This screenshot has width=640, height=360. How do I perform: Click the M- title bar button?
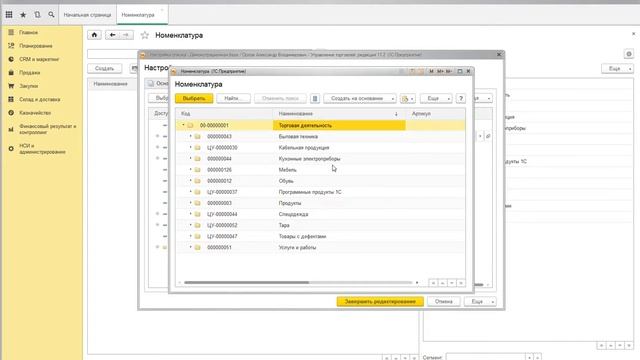tap(449, 71)
